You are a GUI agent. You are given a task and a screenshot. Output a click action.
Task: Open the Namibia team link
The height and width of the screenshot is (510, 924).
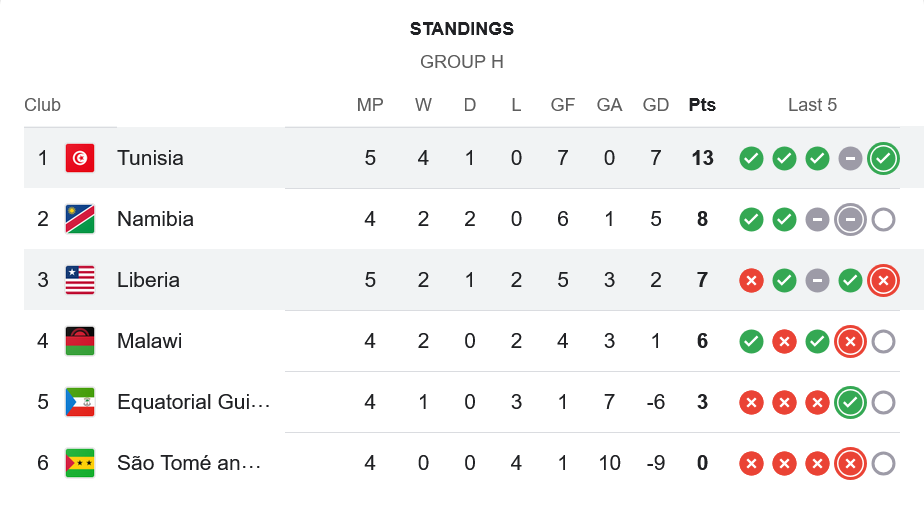click(x=155, y=219)
